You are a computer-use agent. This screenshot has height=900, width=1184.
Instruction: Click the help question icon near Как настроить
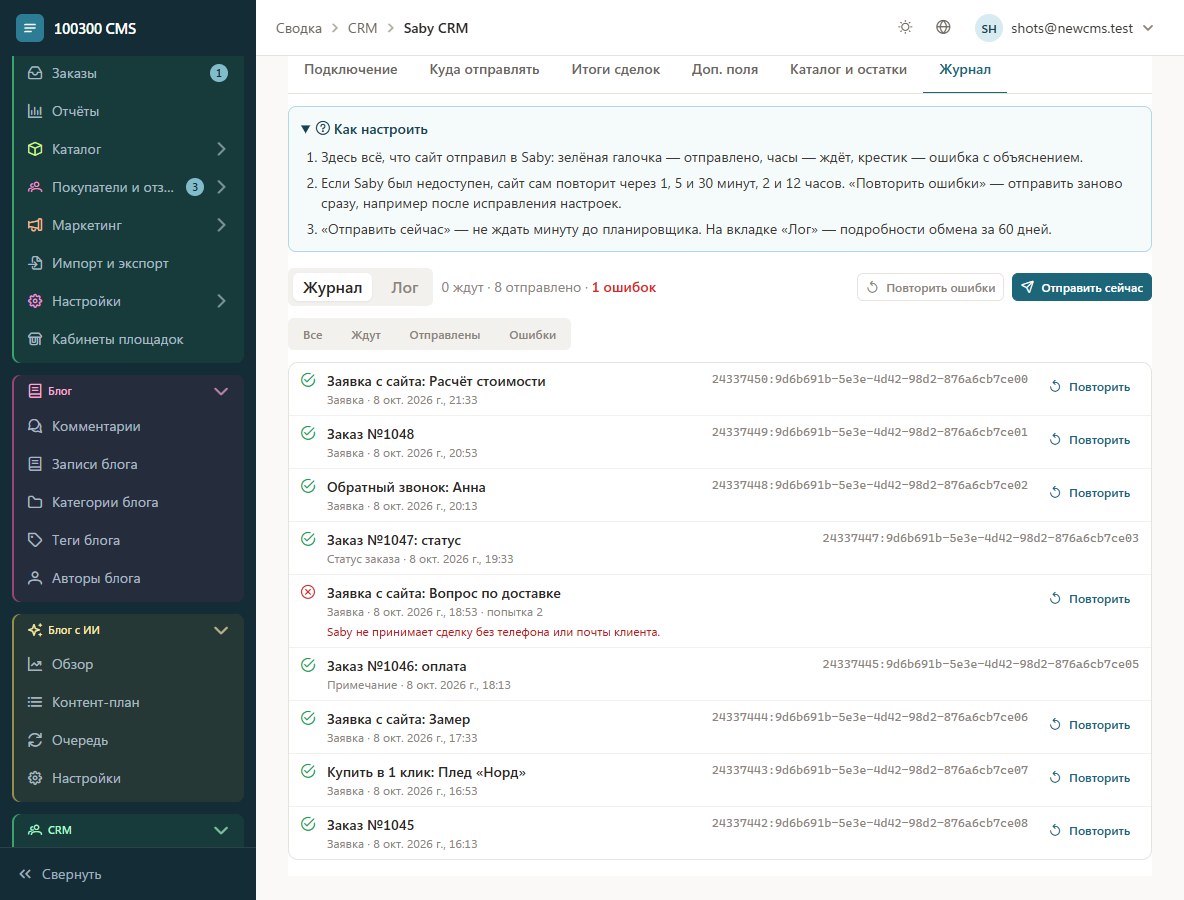pyautogui.click(x=322, y=128)
